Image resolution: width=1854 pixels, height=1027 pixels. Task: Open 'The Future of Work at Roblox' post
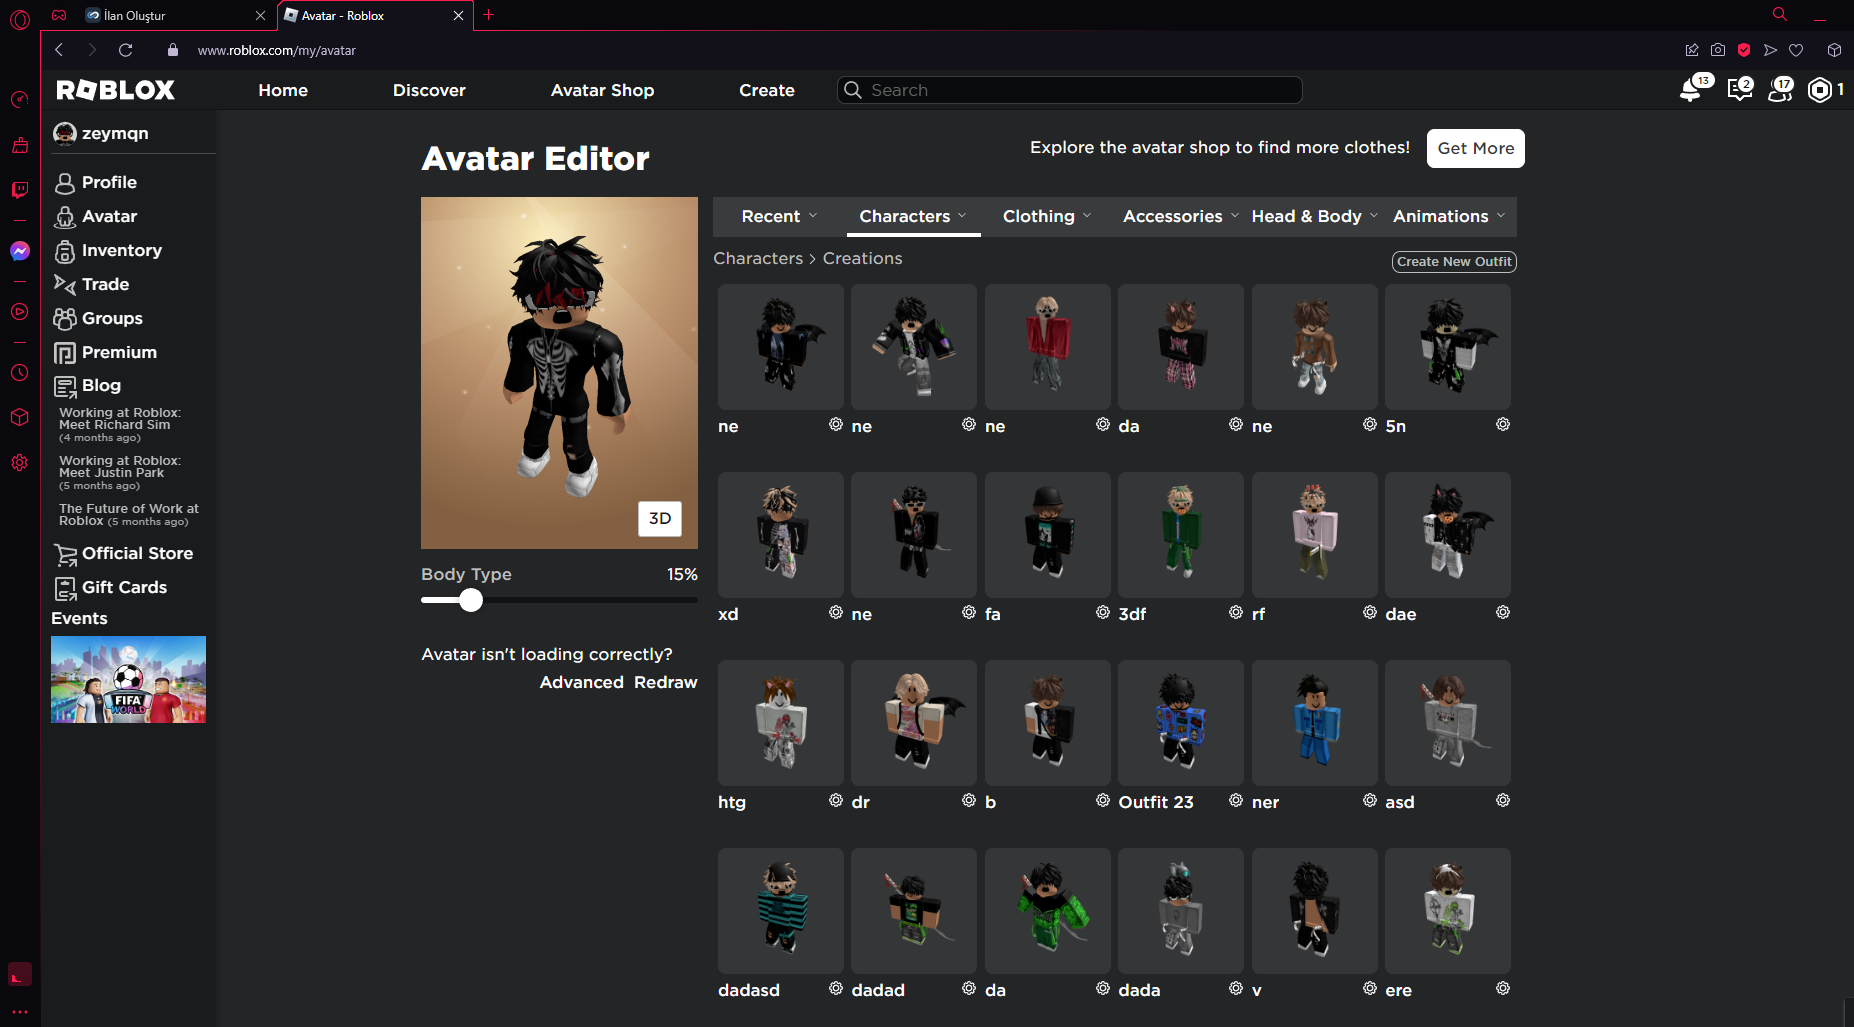pyautogui.click(x=128, y=514)
